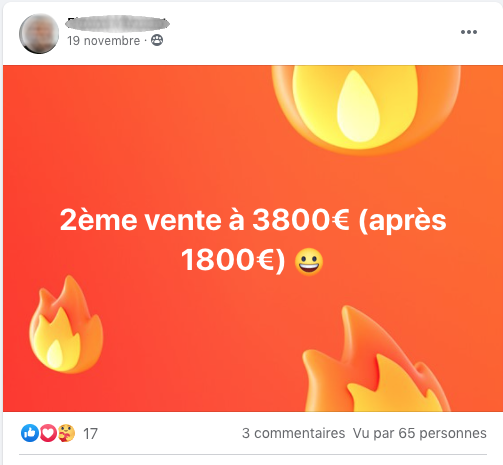
Task: Expand the 3 commentaires section
Action: 293,433
